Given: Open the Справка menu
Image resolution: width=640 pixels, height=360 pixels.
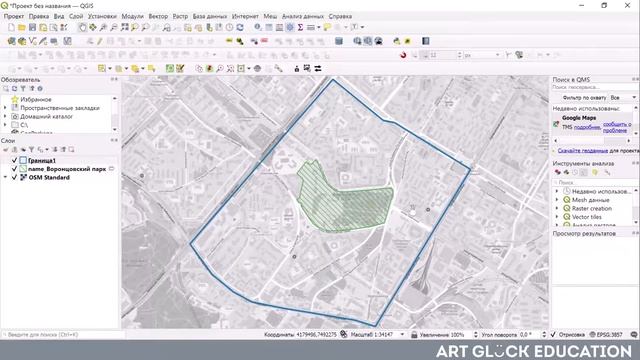Looking at the screenshot, I should (x=340, y=16).
